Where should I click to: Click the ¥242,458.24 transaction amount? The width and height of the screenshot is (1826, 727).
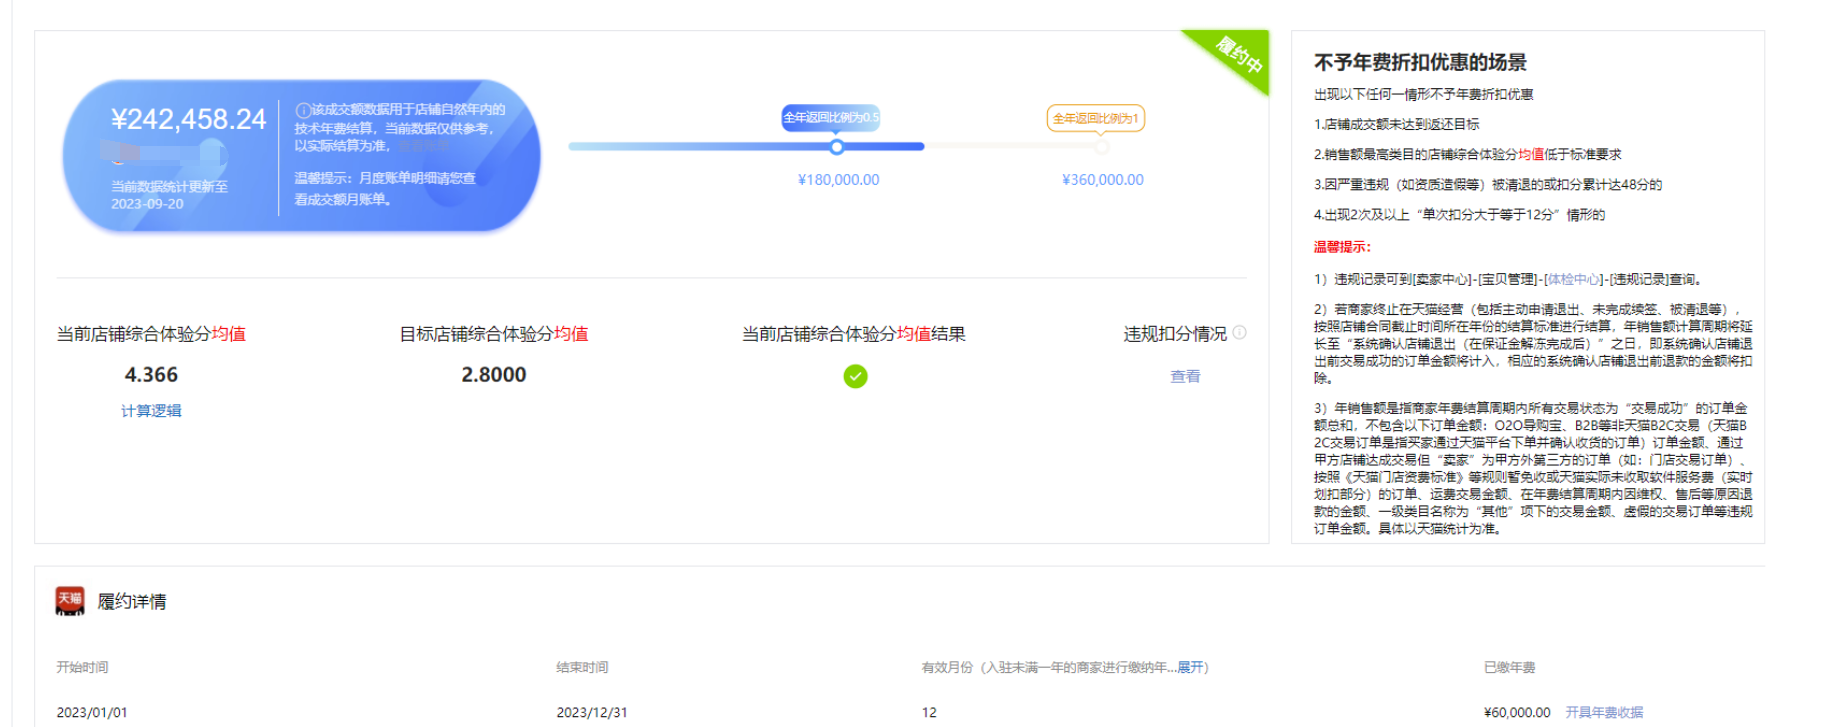pyautogui.click(x=189, y=120)
